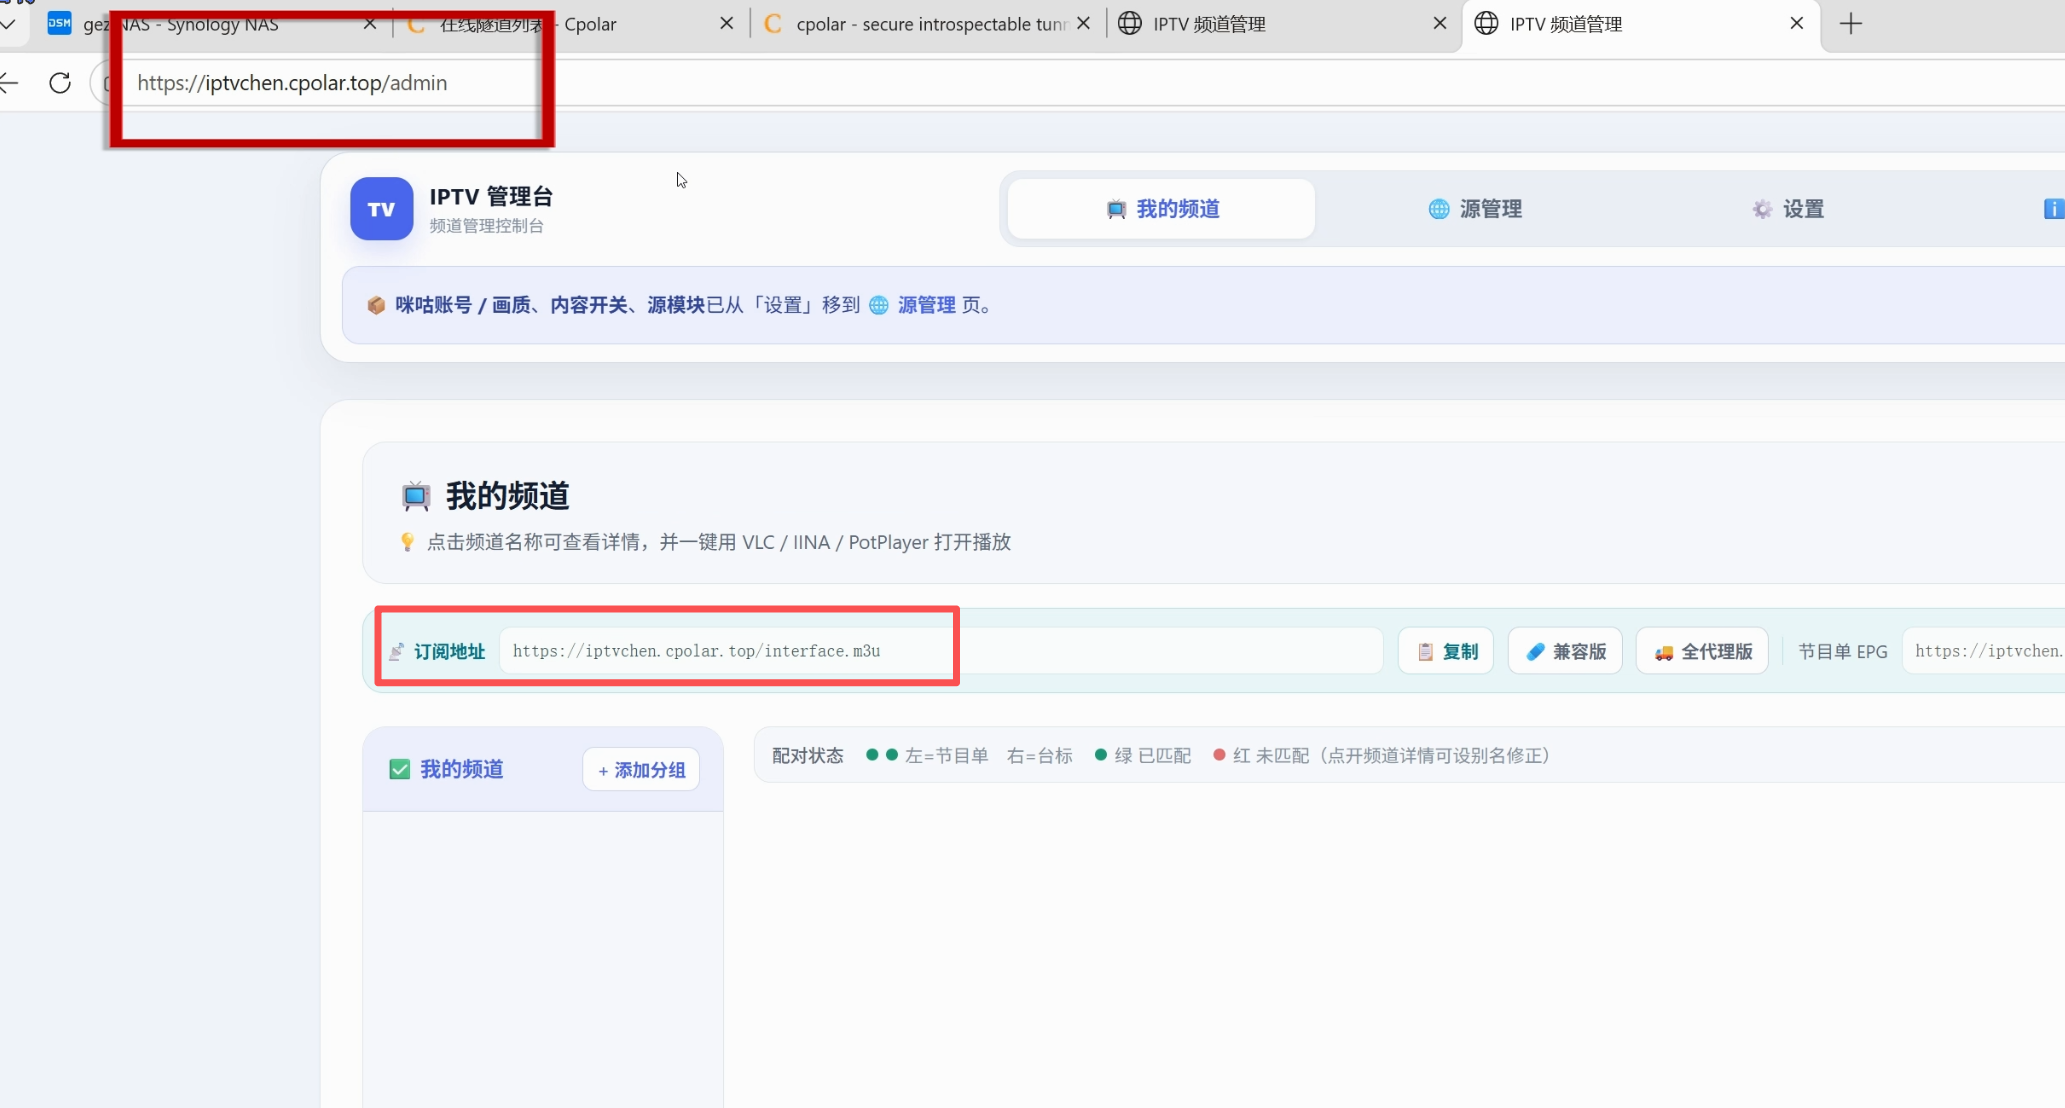Screen dimensions: 2065x1108
Task: Open the 源管理 tab
Action: [x=1475, y=209]
